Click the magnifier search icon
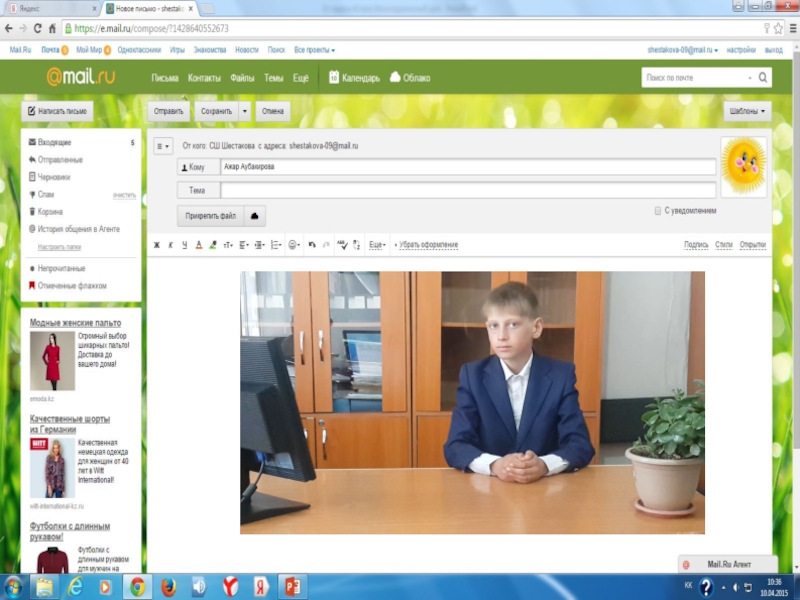 tap(763, 78)
